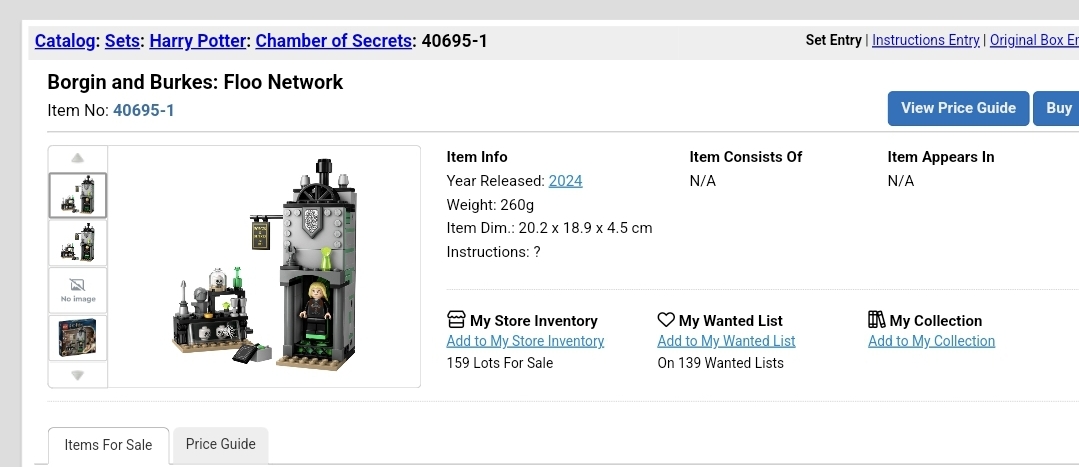
Task: Select the box art thumbnail
Action: (x=78, y=338)
